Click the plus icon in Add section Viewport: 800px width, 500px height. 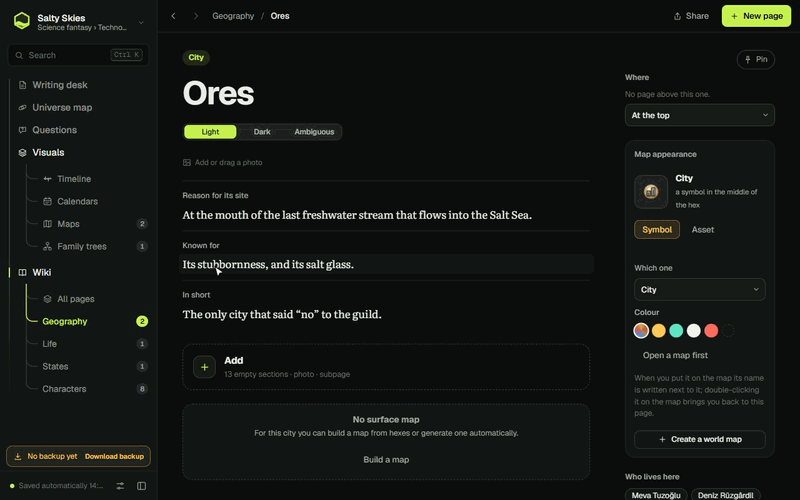(x=204, y=367)
